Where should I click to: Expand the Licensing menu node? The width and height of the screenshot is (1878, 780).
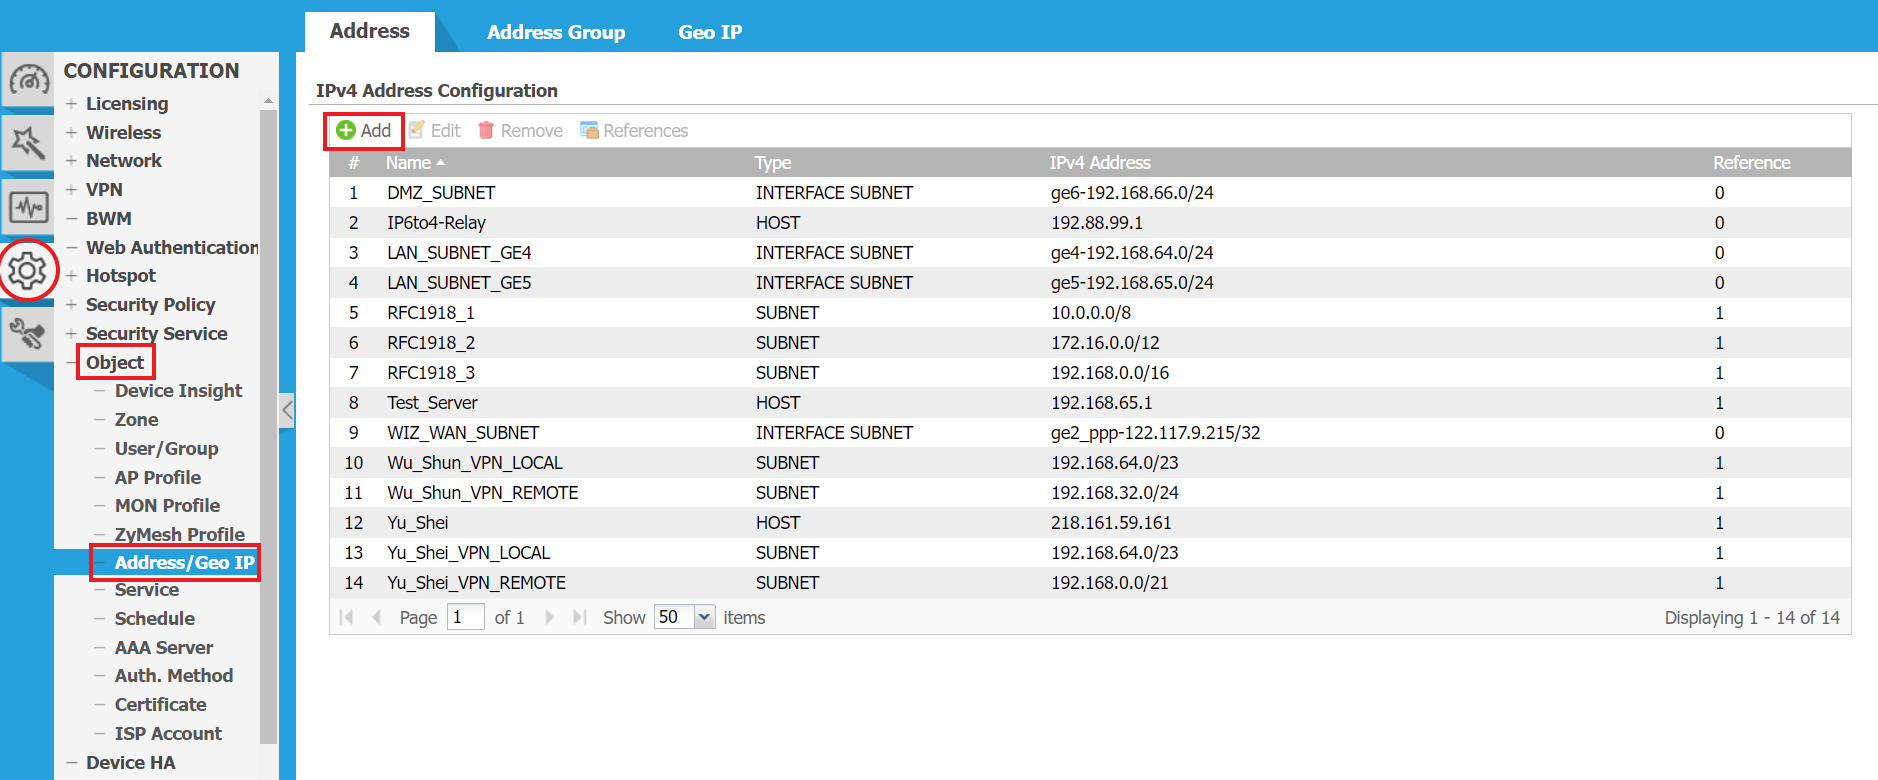[71, 104]
